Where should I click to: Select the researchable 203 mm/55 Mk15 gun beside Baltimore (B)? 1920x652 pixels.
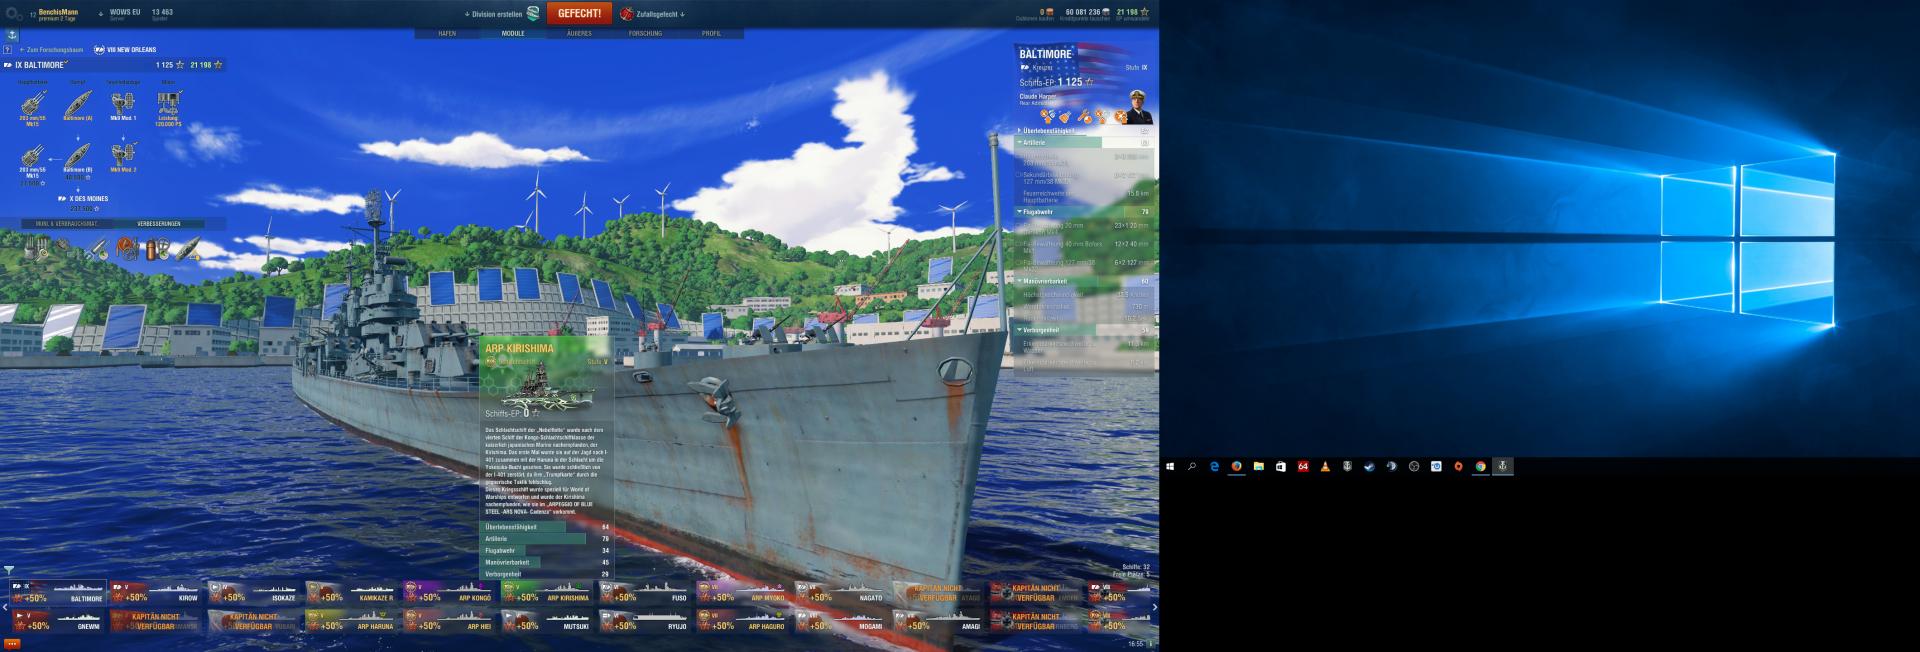click(33, 163)
